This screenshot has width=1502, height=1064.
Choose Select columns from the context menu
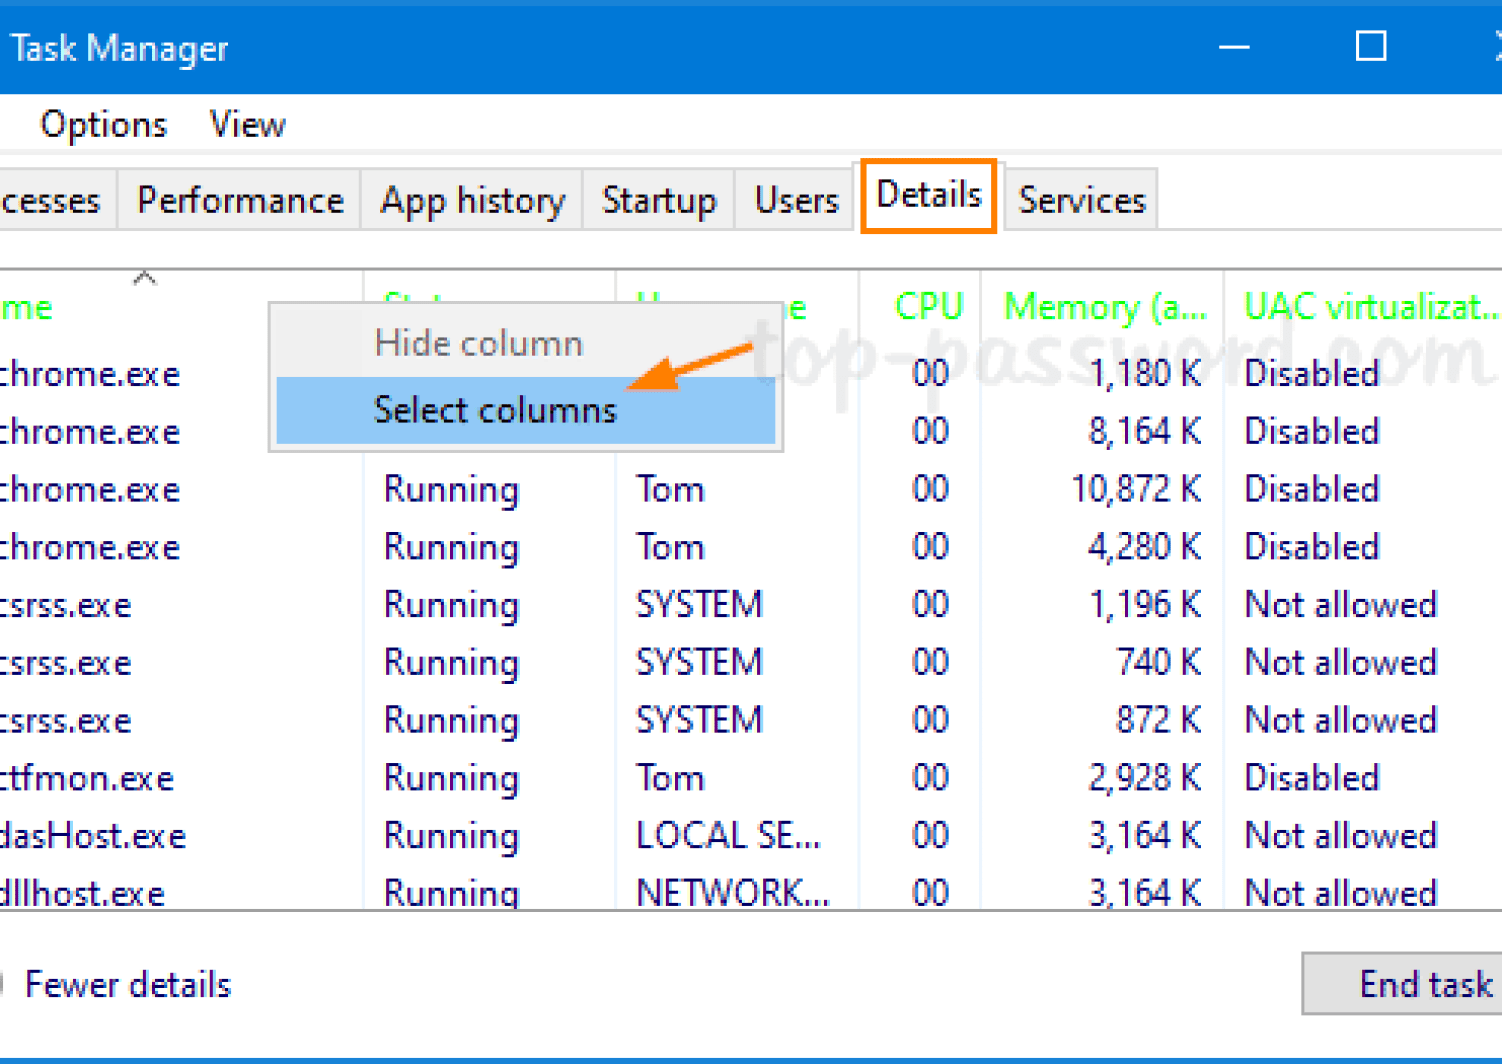(495, 410)
